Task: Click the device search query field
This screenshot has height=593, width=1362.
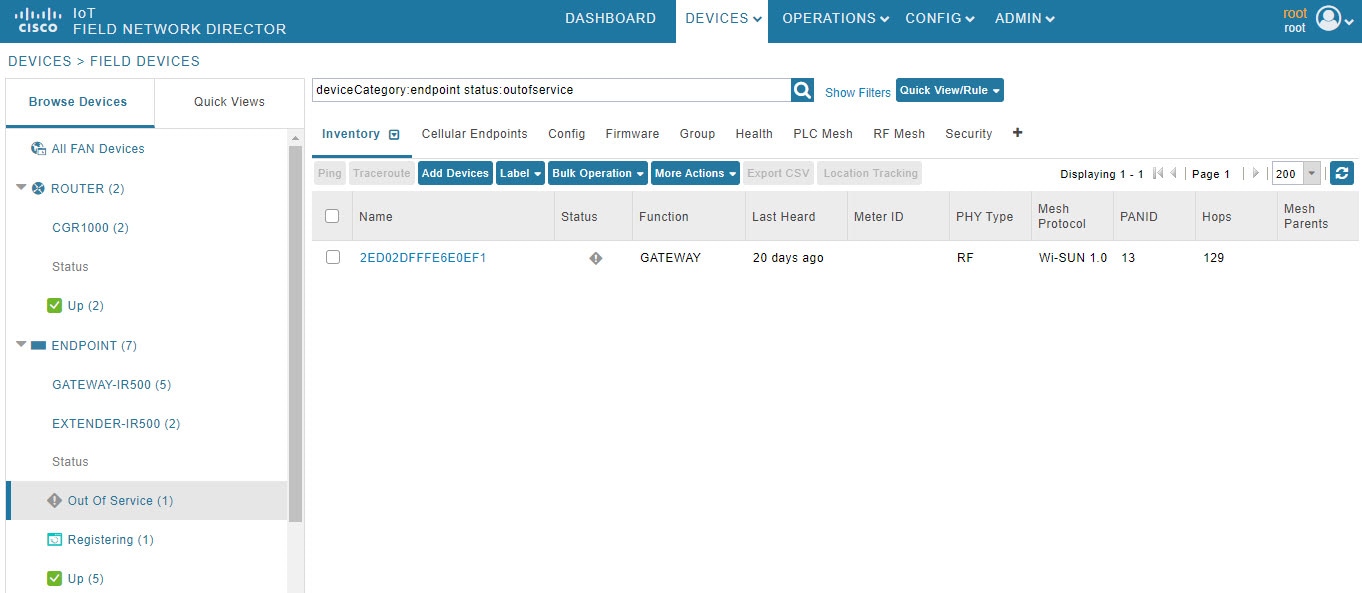Action: click(x=551, y=90)
